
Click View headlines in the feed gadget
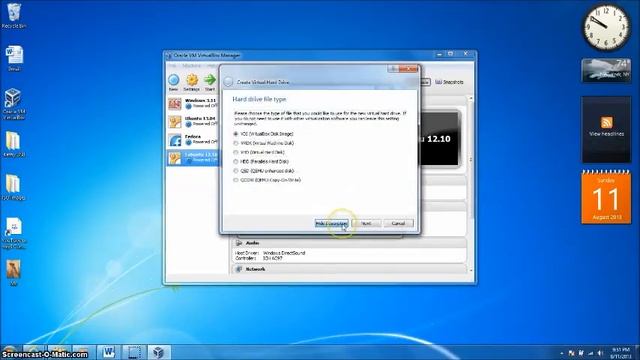(606, 134)
